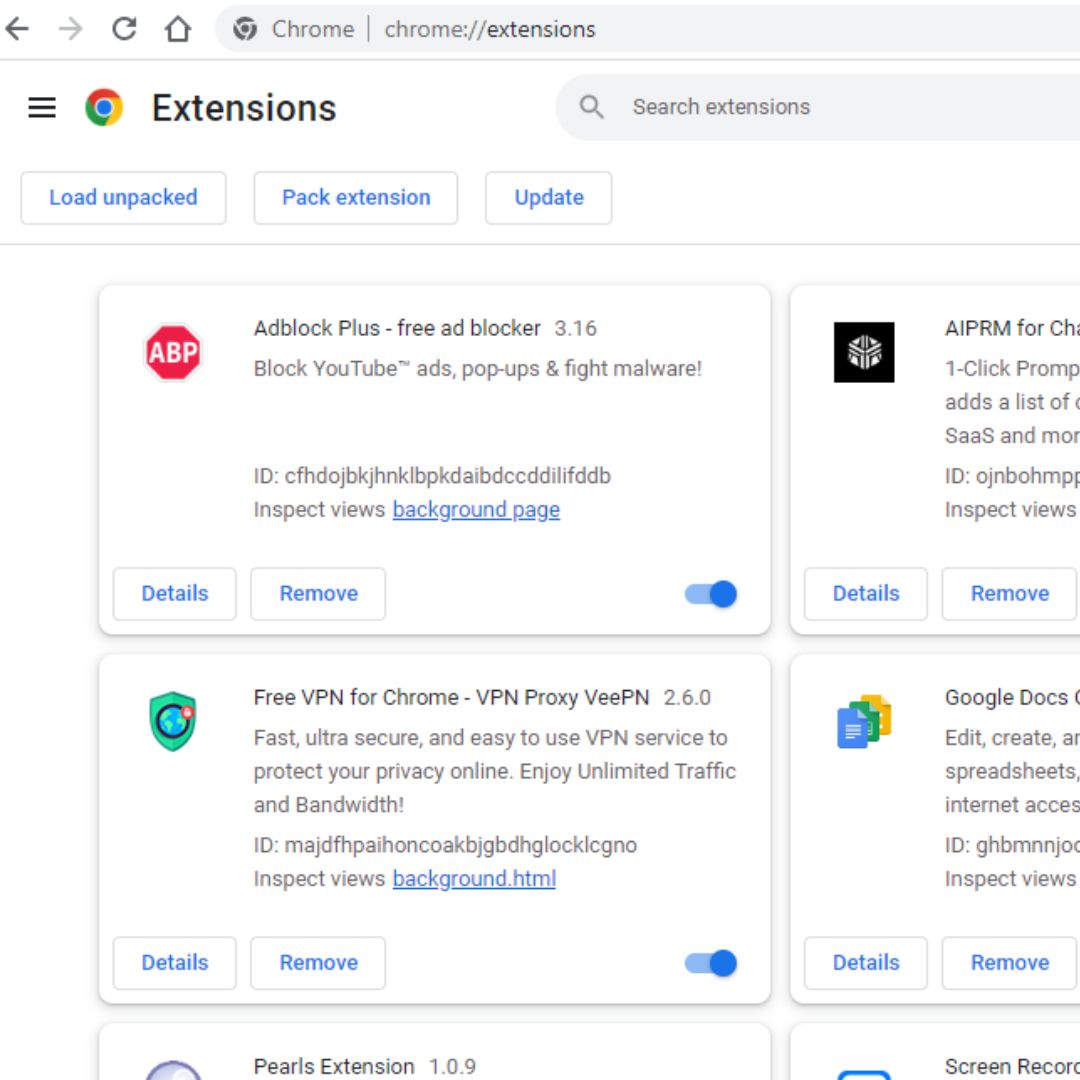Click the VeePN shield icon
The image size is (1080, 1080).
coord(173,721)
